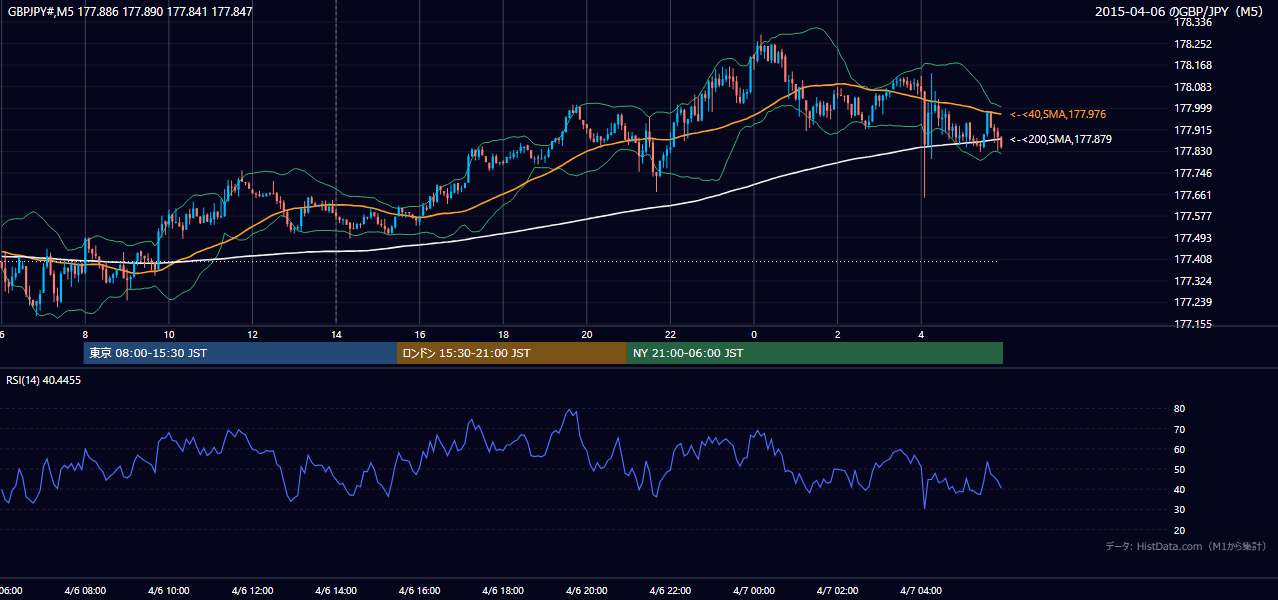The image size is (1278, 600).
Task: Click price axis label 178.336
Action: 1193,22
